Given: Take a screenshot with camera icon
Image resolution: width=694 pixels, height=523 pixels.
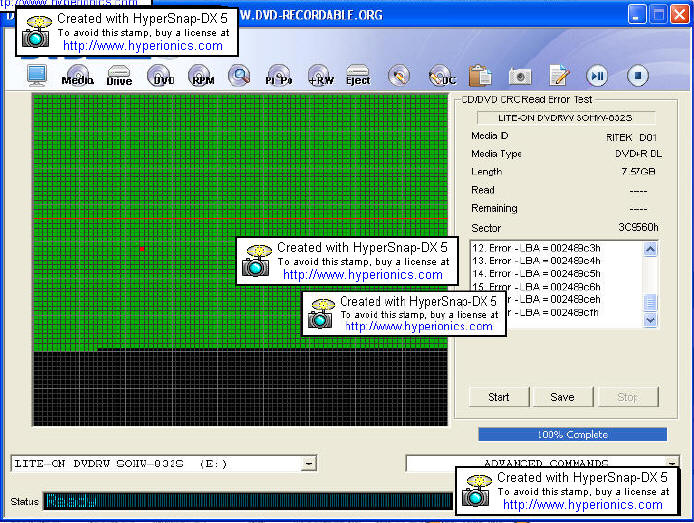Looking at the screenshot, I should (x=520, y=76).
